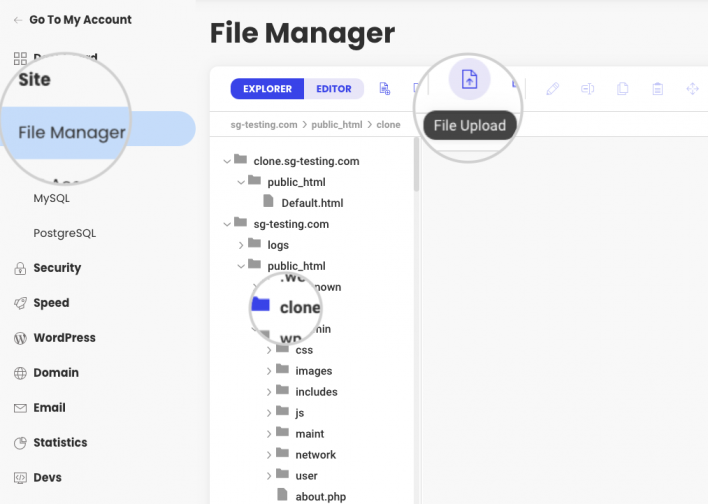Click the Dashboard grid icon
This screenshot has height=504, width=708.
click(20, 58)
